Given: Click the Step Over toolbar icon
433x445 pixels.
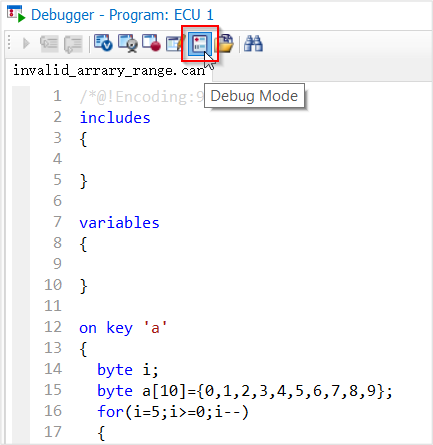Looking at the screenshot, I should 73,44.
